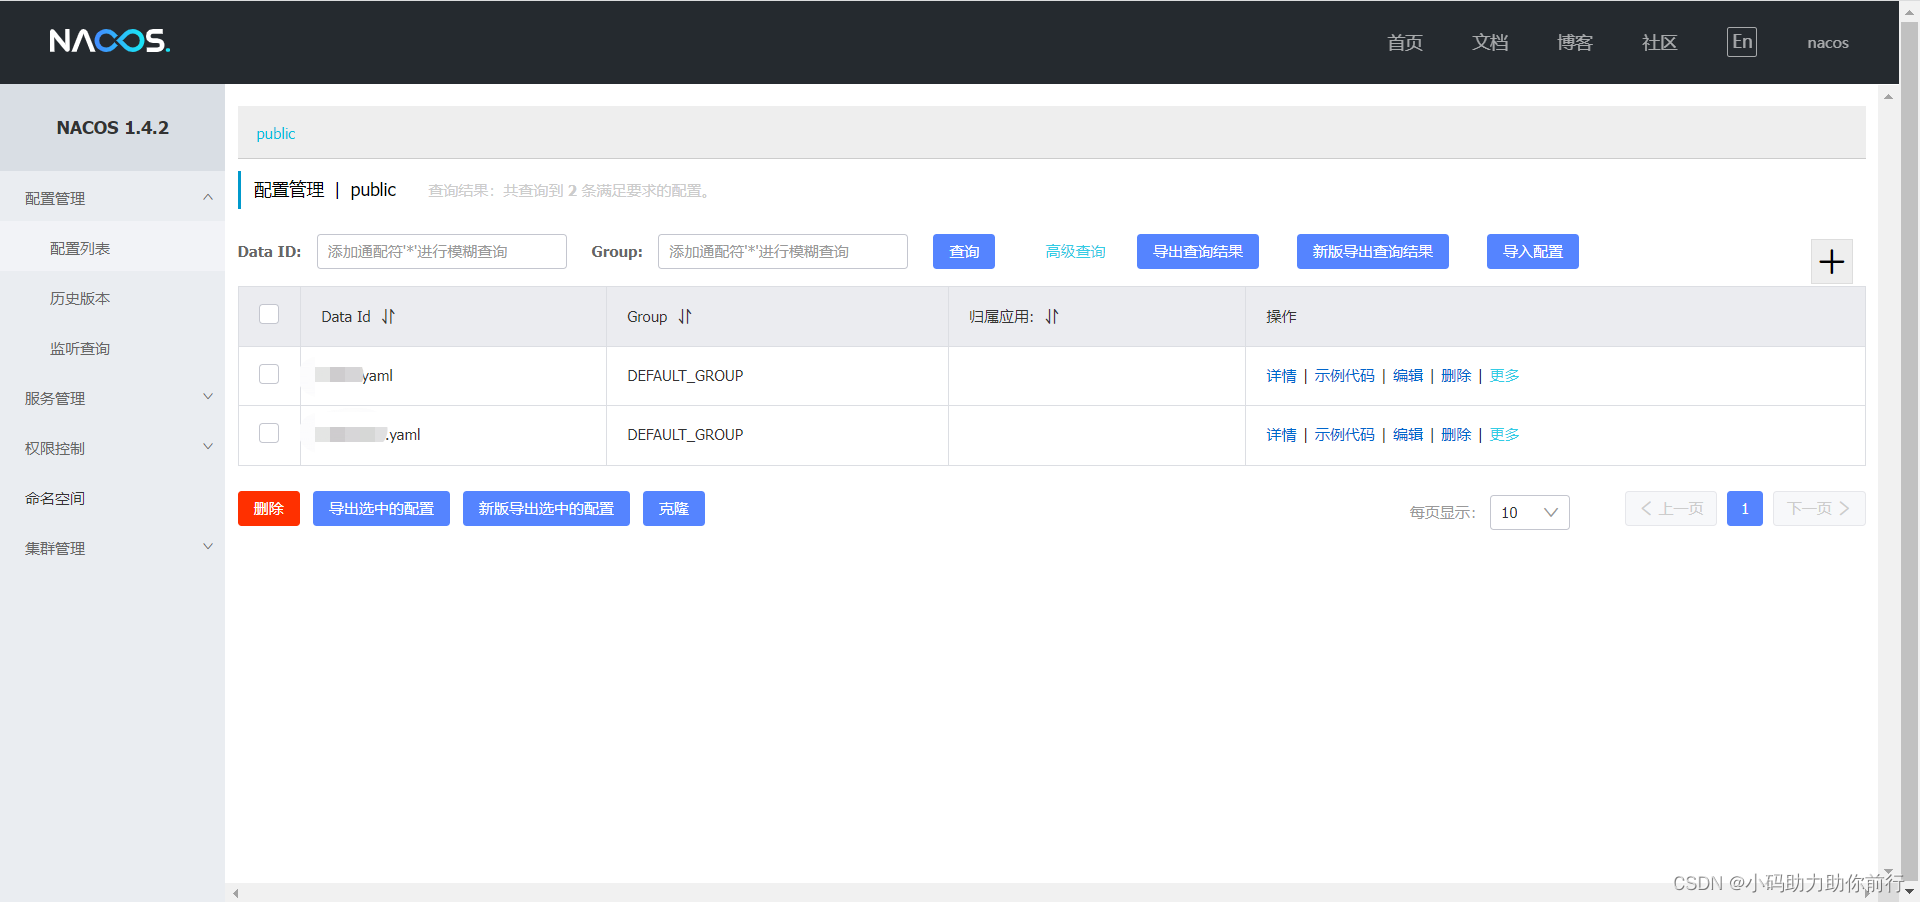This screenshot has width=1920, height=902.
Task: Click the plus icon to add config
Action: point(1832,262)
